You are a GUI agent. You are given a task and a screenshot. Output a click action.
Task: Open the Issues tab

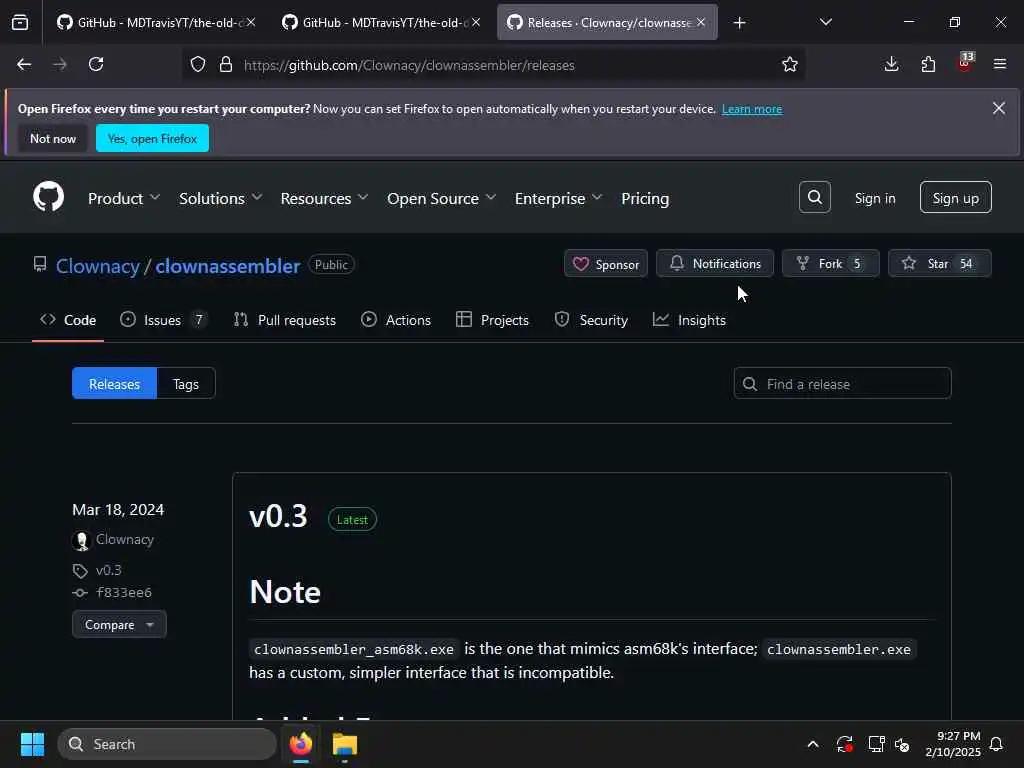(163, 320)
